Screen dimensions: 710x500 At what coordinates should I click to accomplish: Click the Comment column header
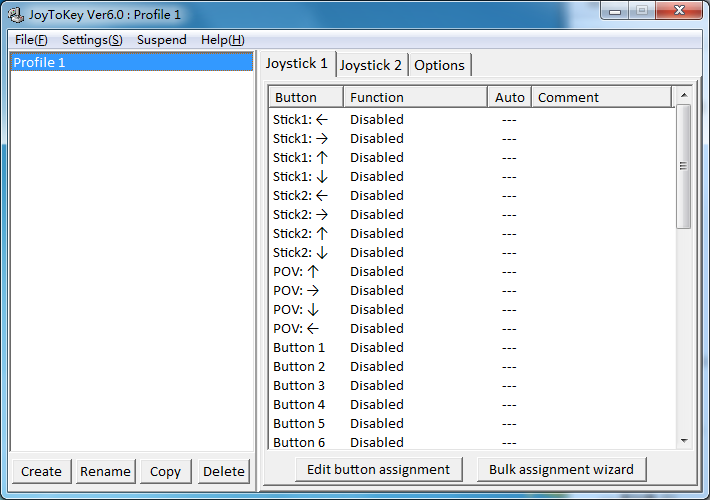point(601,97)
